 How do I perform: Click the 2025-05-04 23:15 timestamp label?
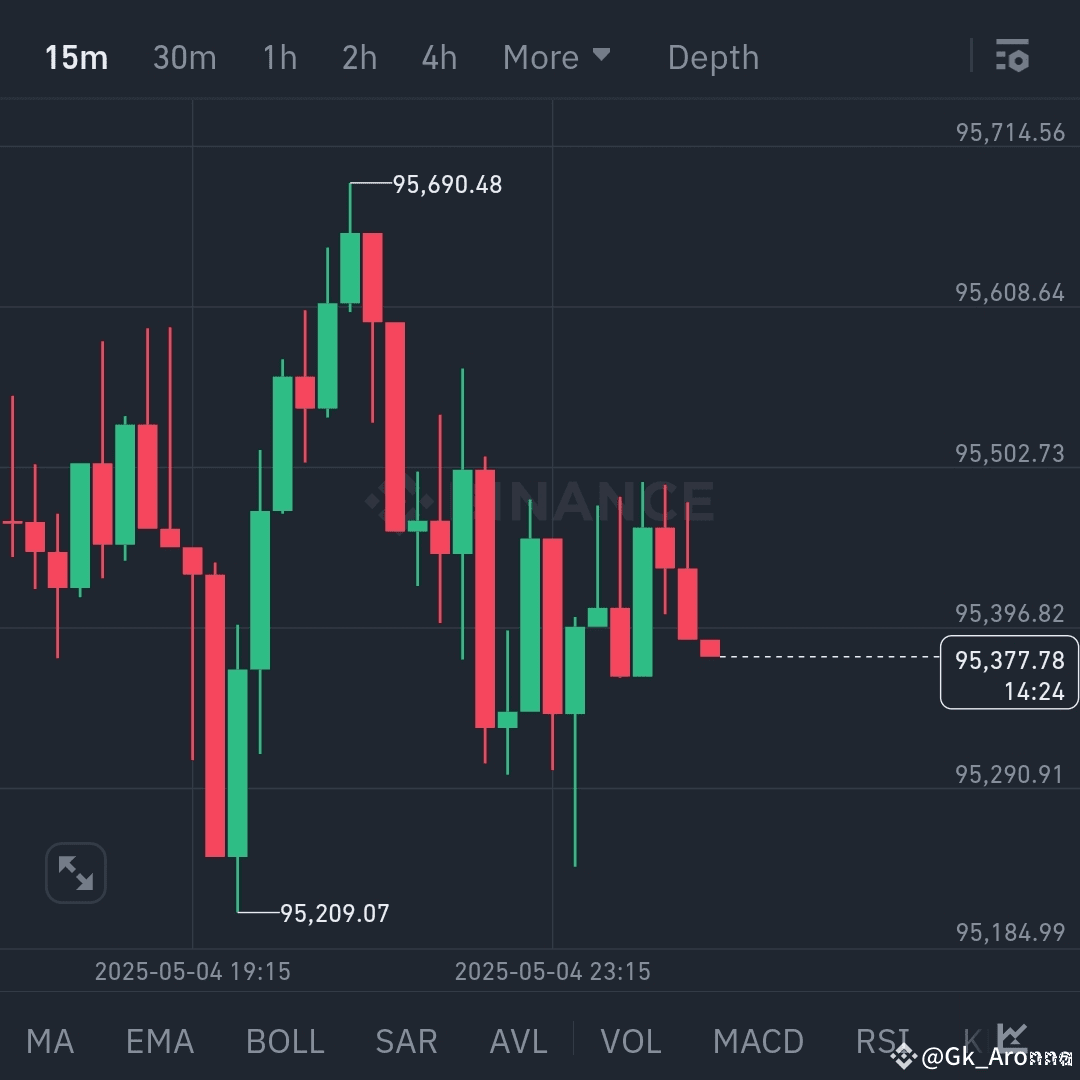coord(552,971)
